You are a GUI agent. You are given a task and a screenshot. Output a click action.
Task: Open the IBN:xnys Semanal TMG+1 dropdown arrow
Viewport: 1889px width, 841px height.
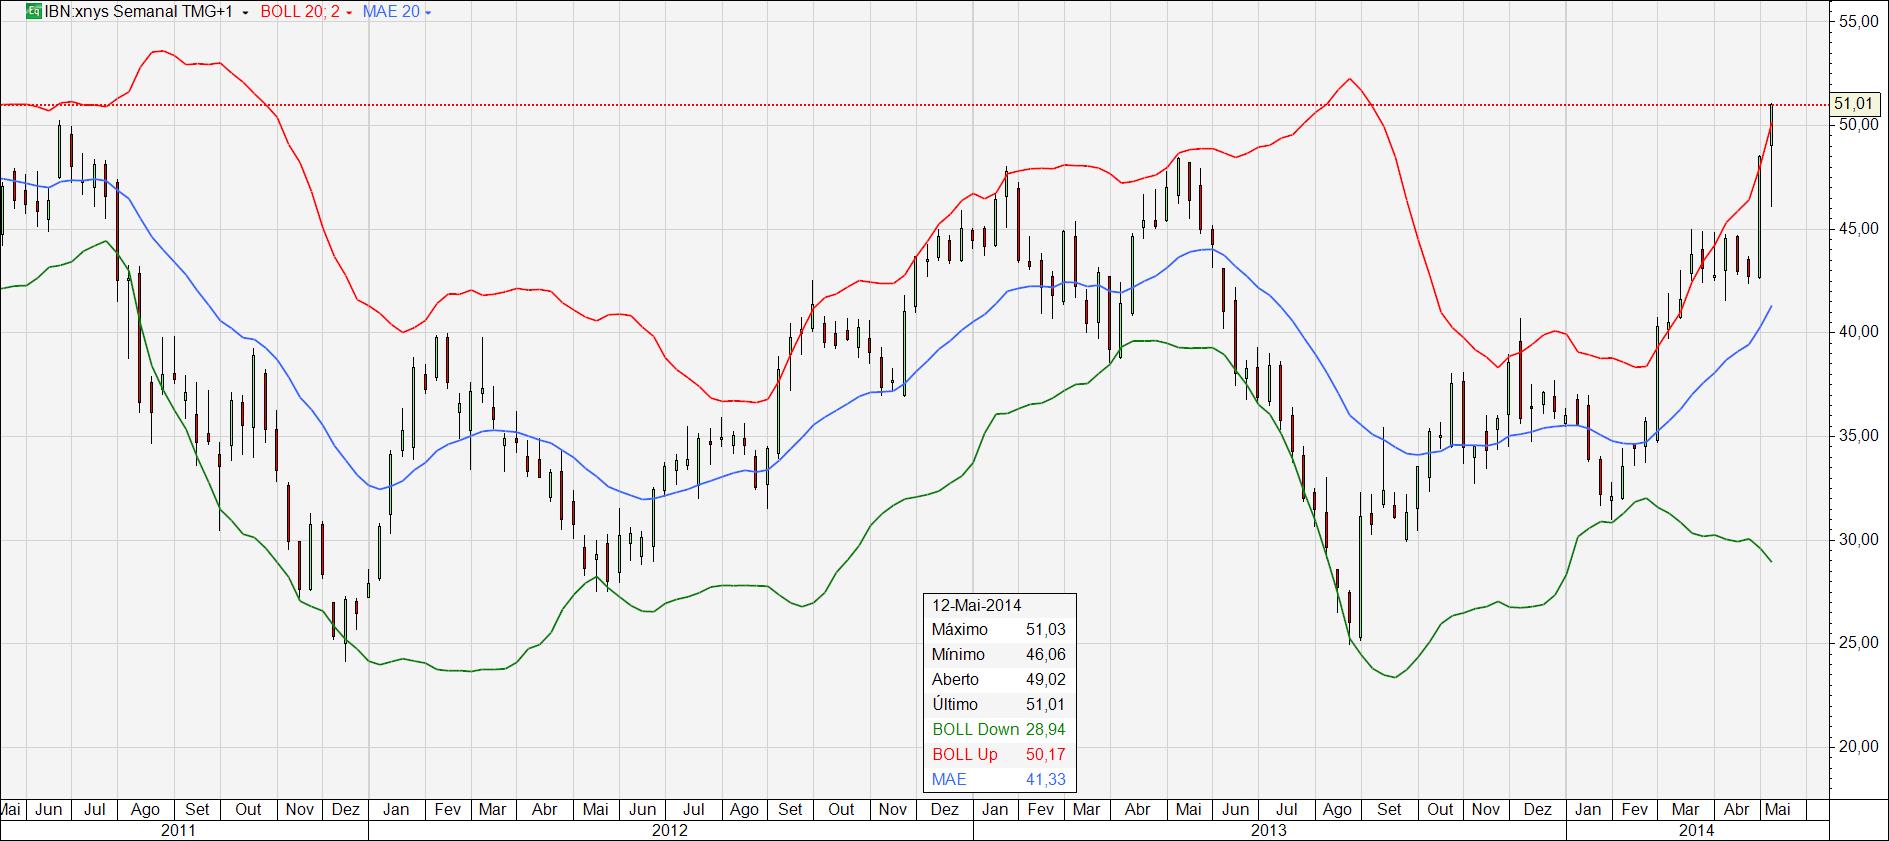pyautogui.click(x=246, y=13)
